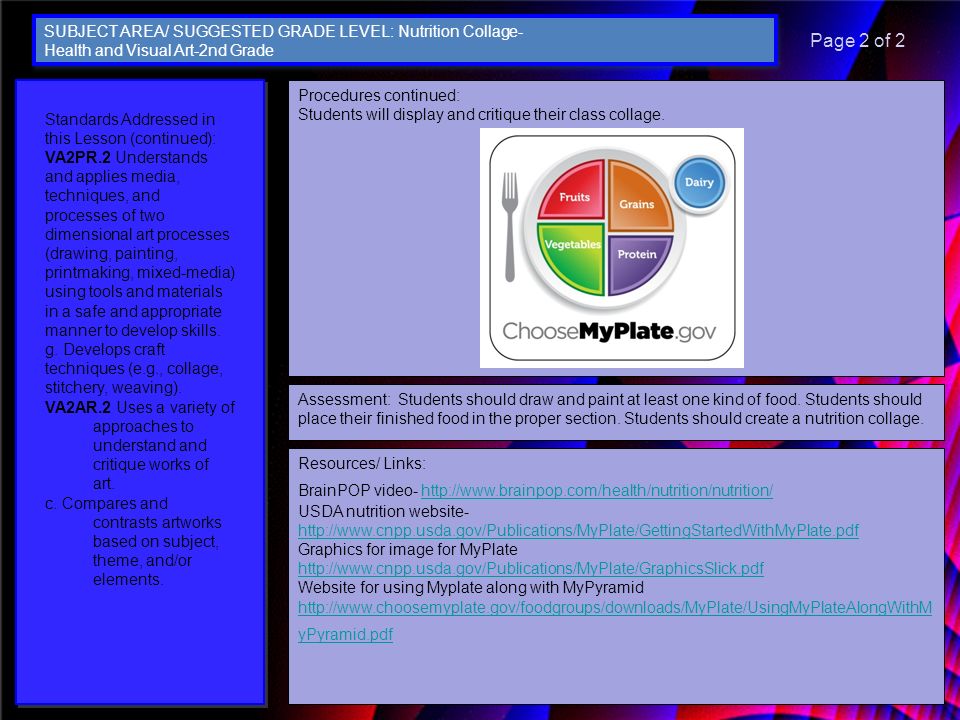Click the Grains section of the plate
This screenshot has width=960, height=720.
pos(640,195)
